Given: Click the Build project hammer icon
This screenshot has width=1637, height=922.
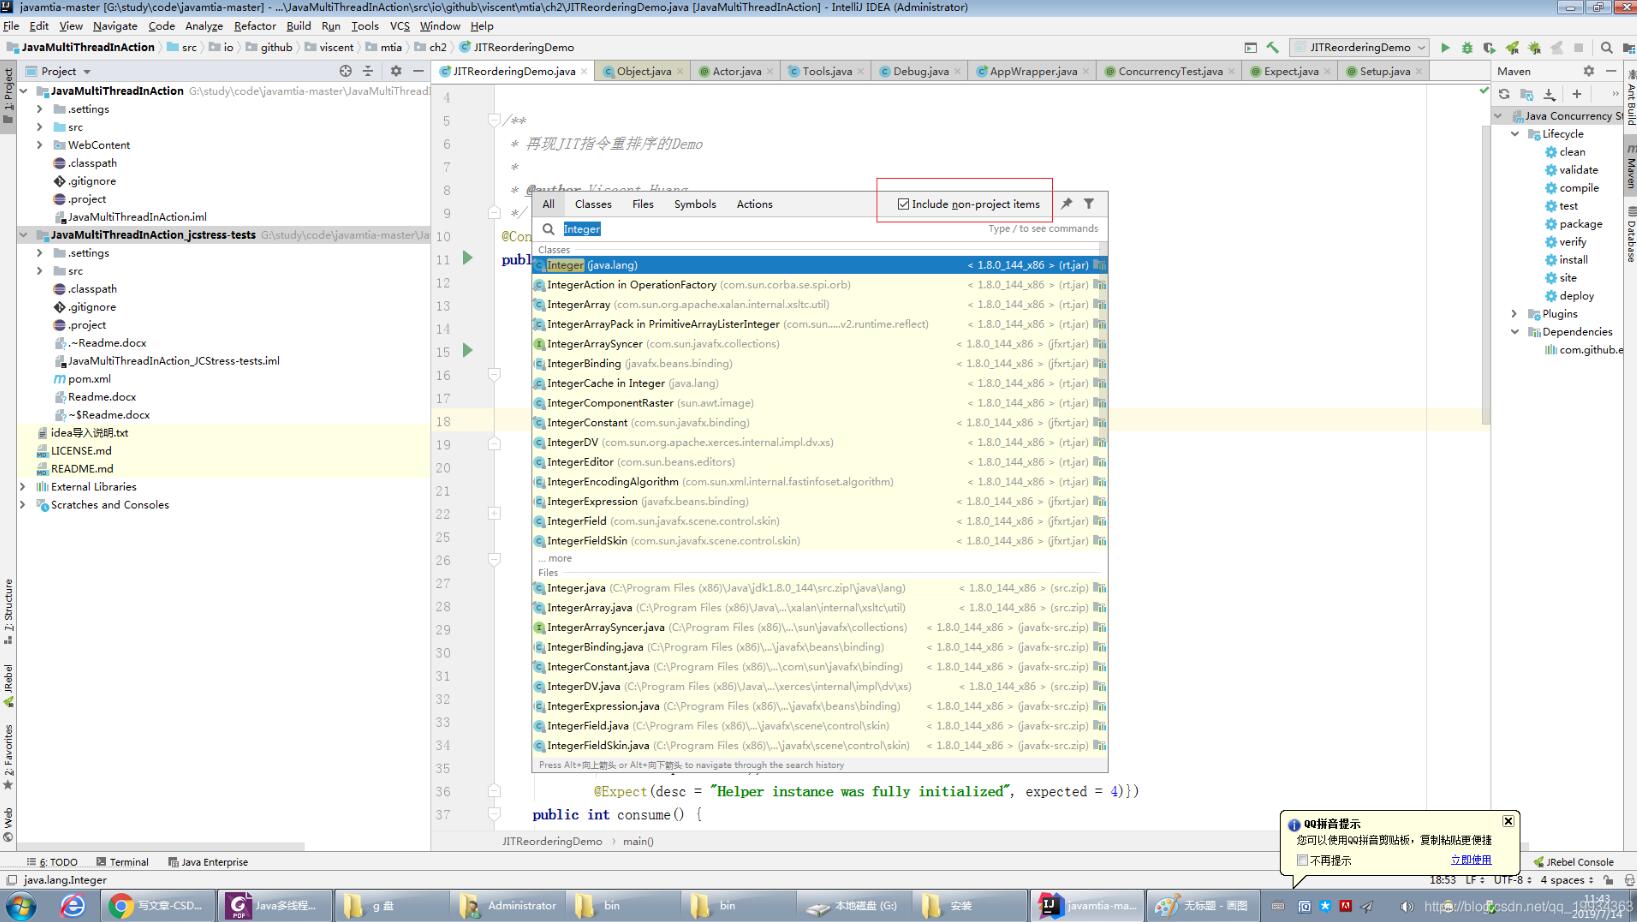Looking at the screenshot, I should [x=1272, y=47].
